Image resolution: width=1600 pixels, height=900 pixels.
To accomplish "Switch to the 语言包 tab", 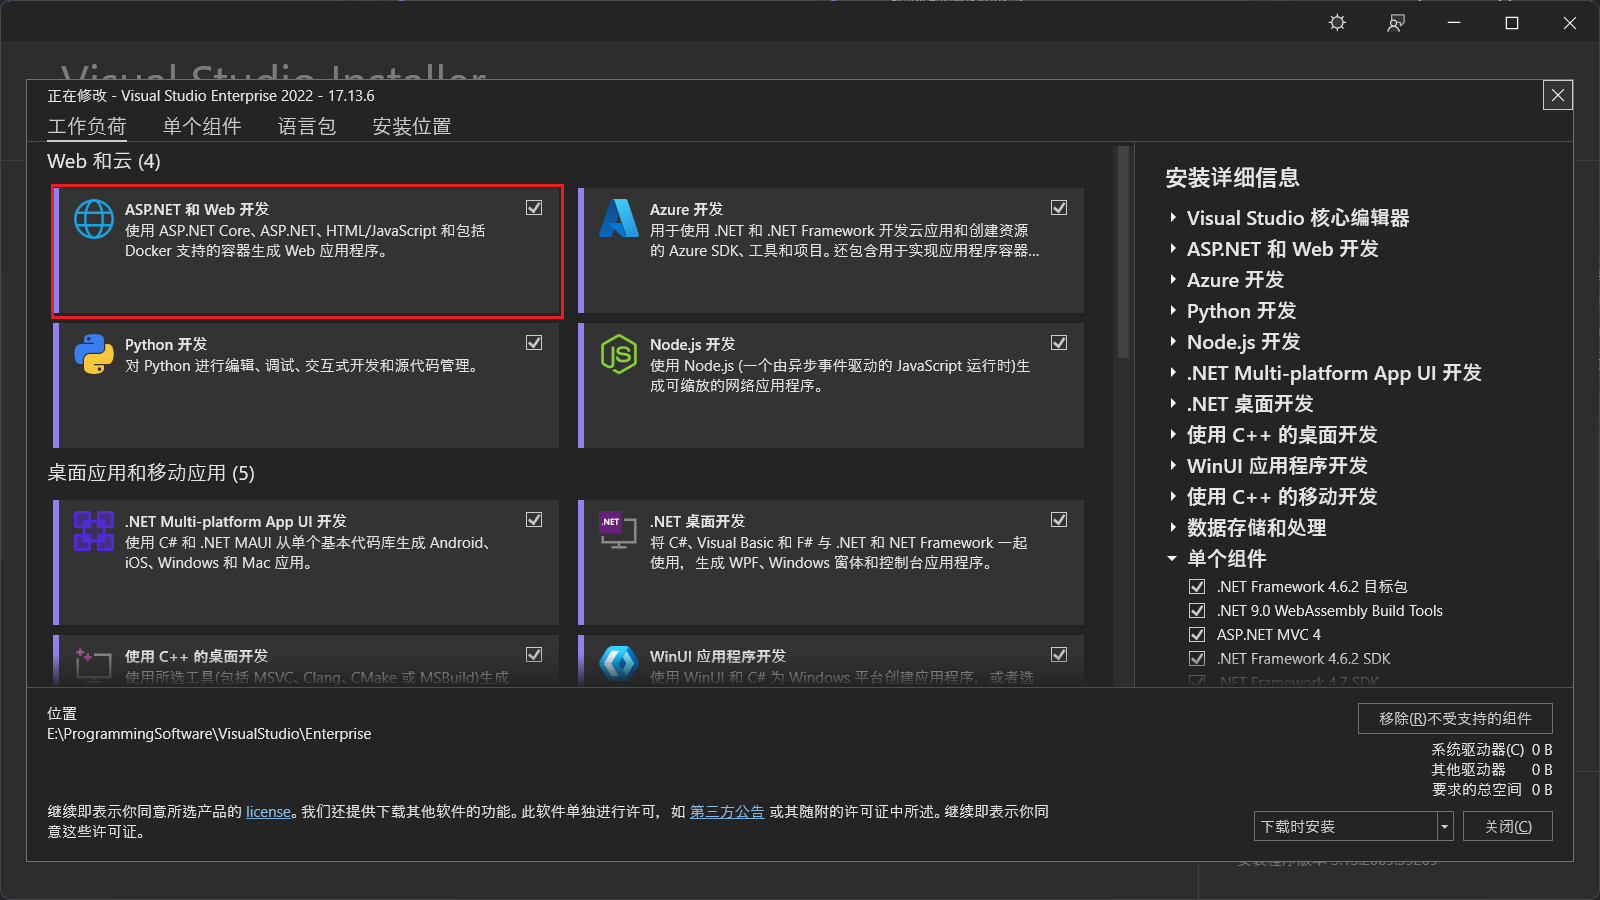I will click(306, 126).
